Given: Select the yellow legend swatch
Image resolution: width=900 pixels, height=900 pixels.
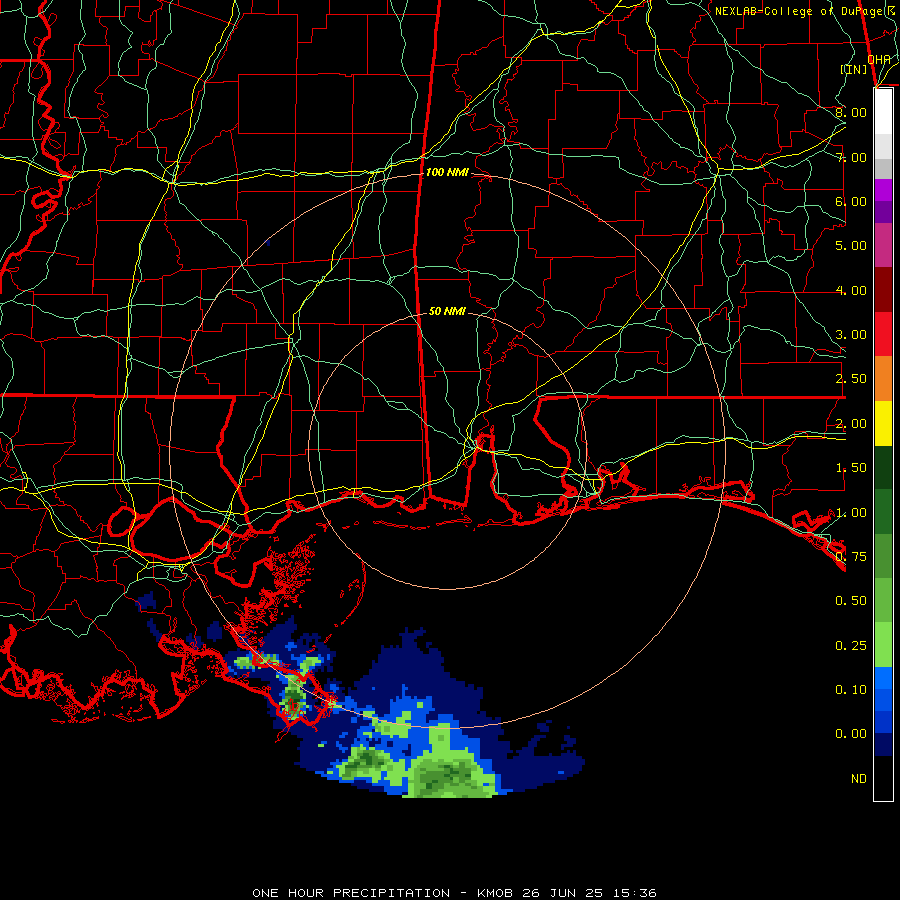Looking at the screenshot, I should (x=883, y=423).
